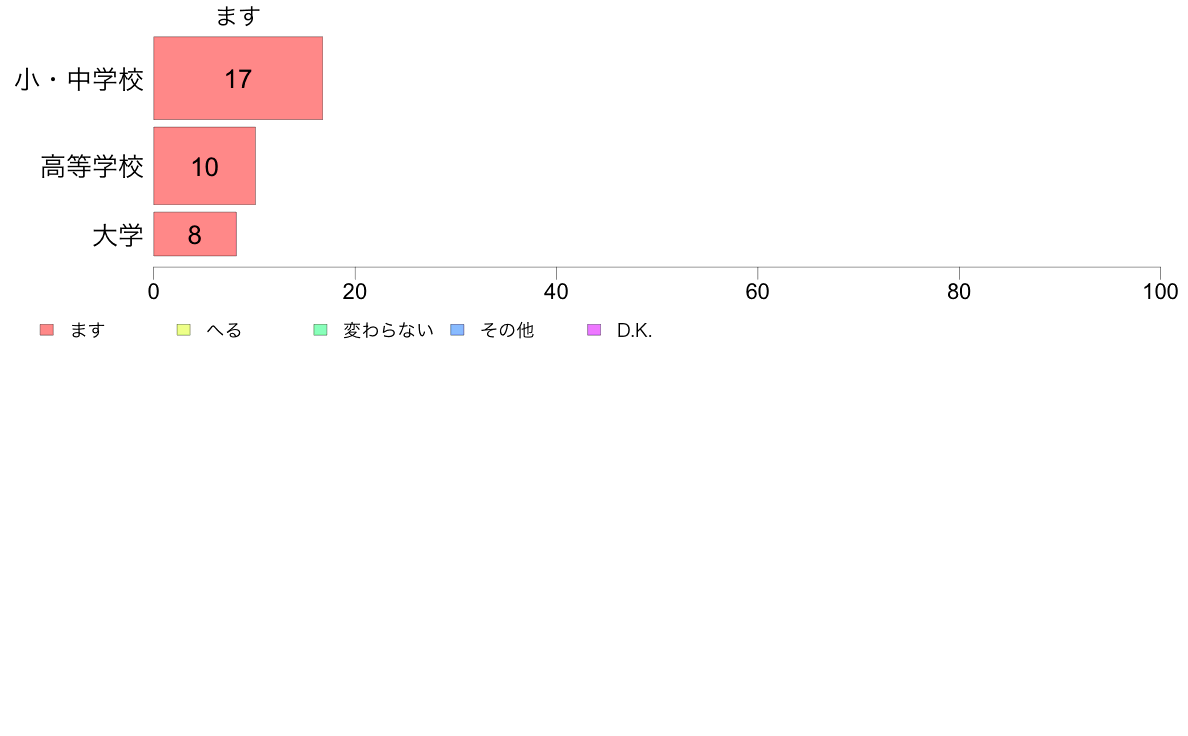Click the その他 legend text label
This screenshot has height=736, width=1188.
[x=507, y=330]
